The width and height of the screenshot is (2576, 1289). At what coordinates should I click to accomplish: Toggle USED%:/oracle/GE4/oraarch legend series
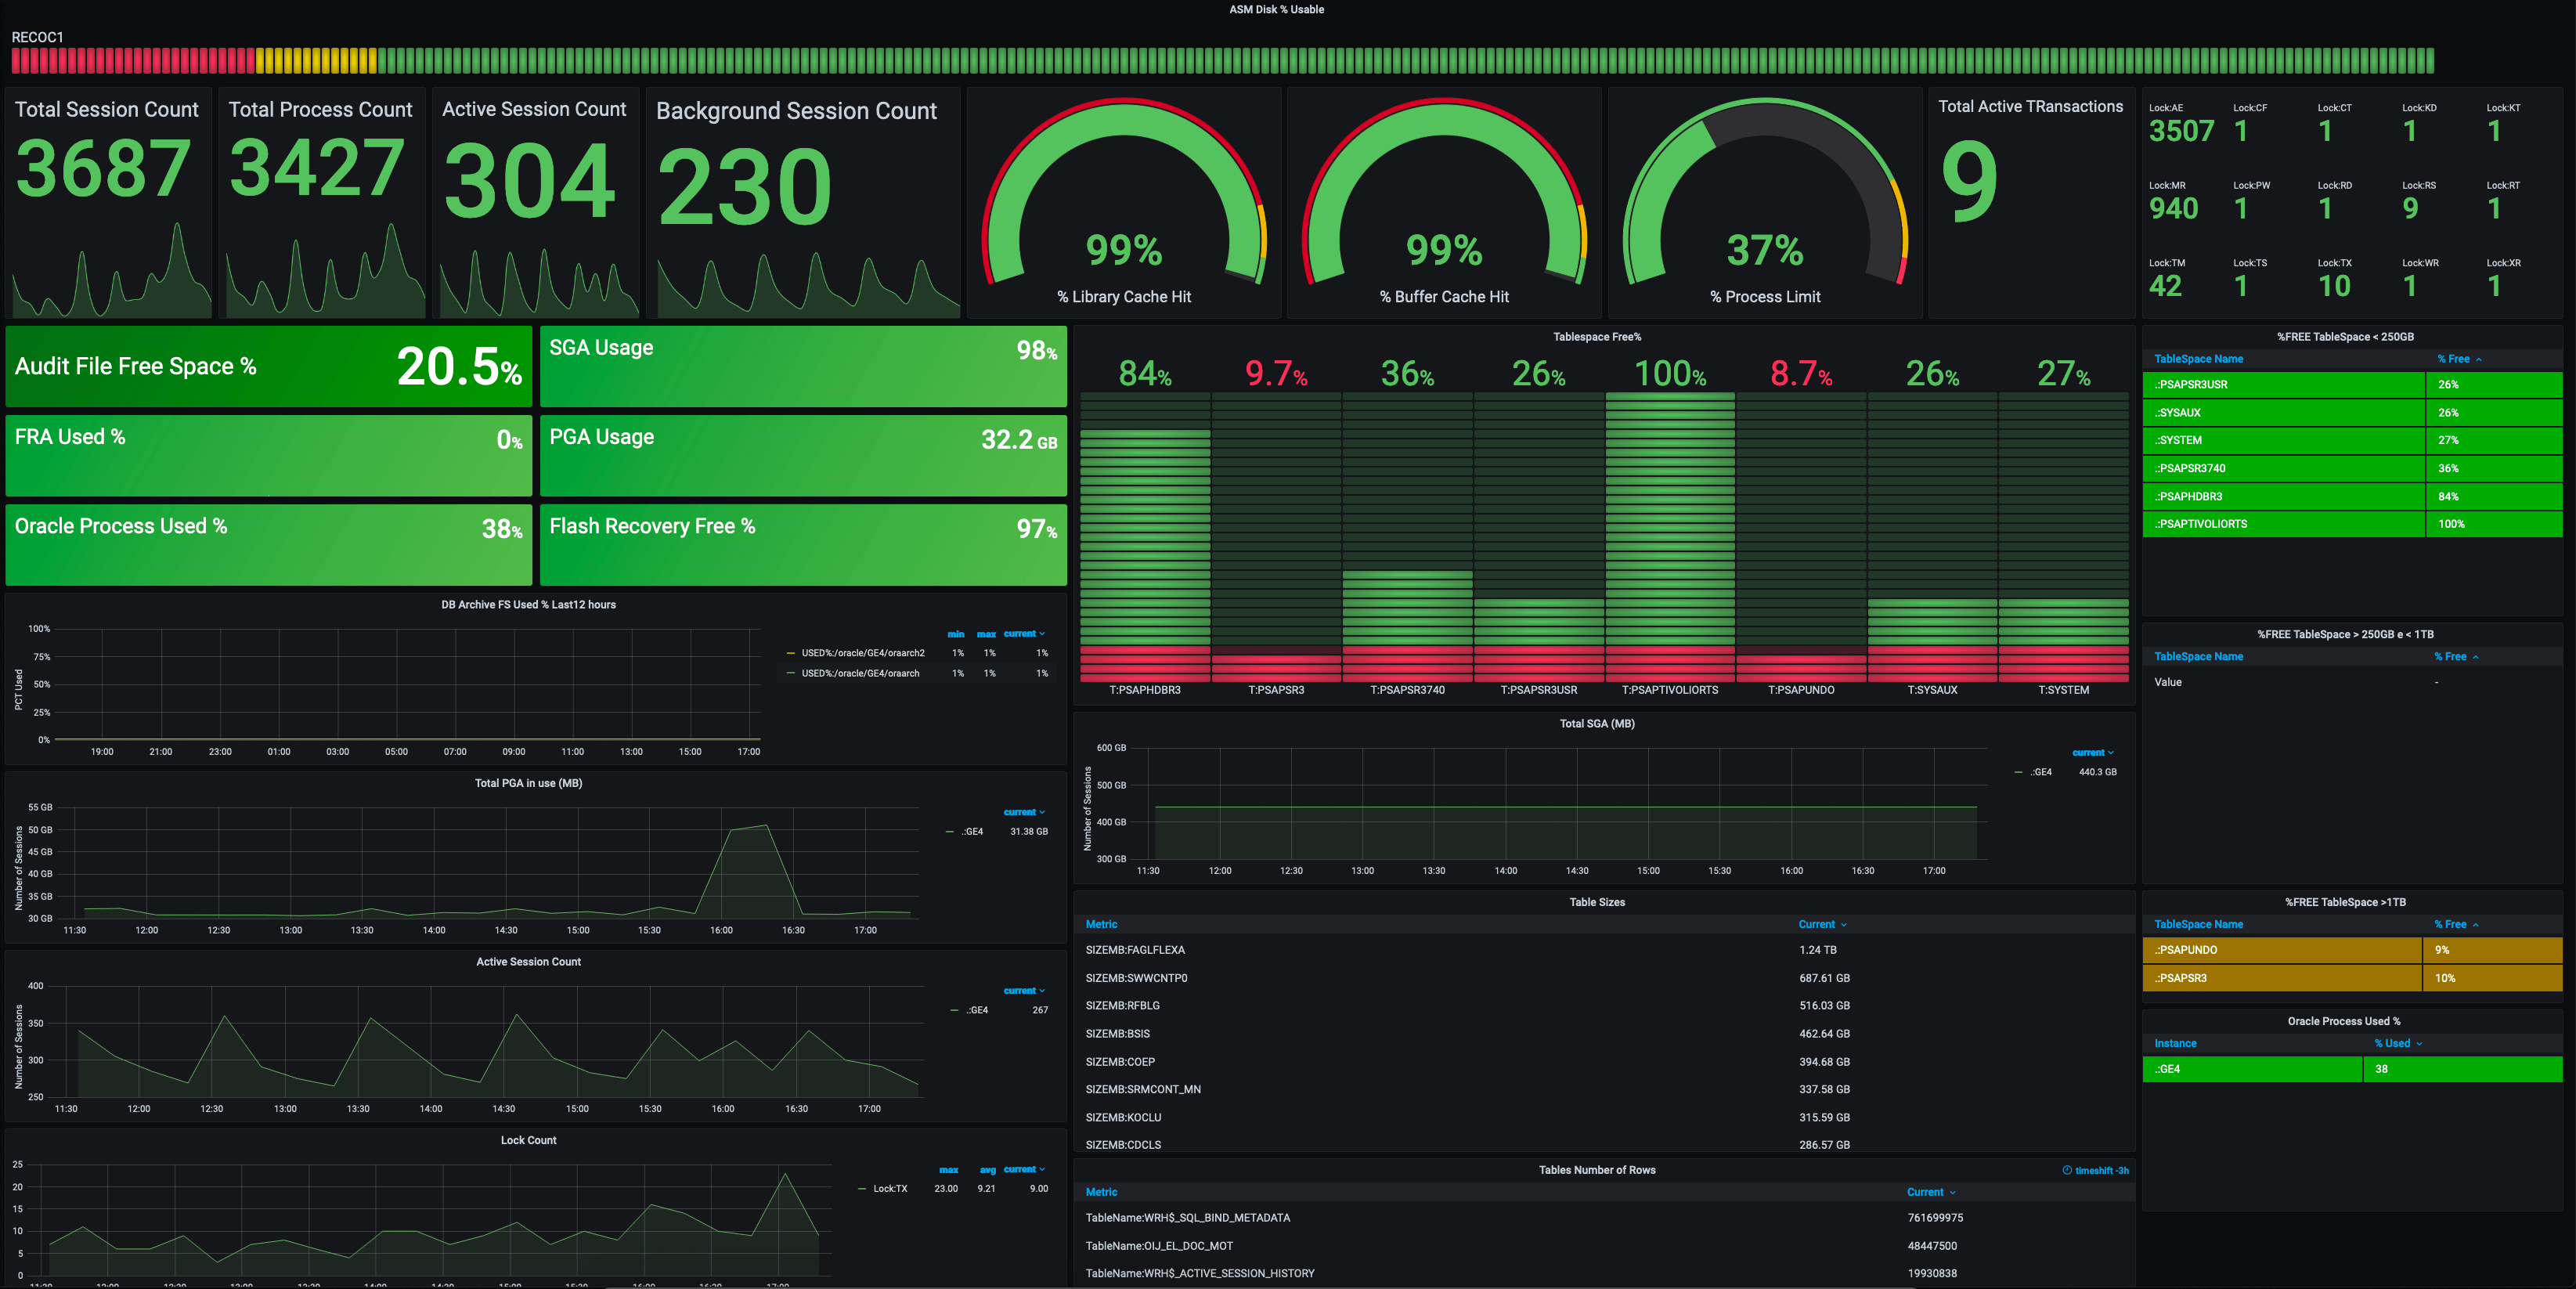tap(860, 673)
